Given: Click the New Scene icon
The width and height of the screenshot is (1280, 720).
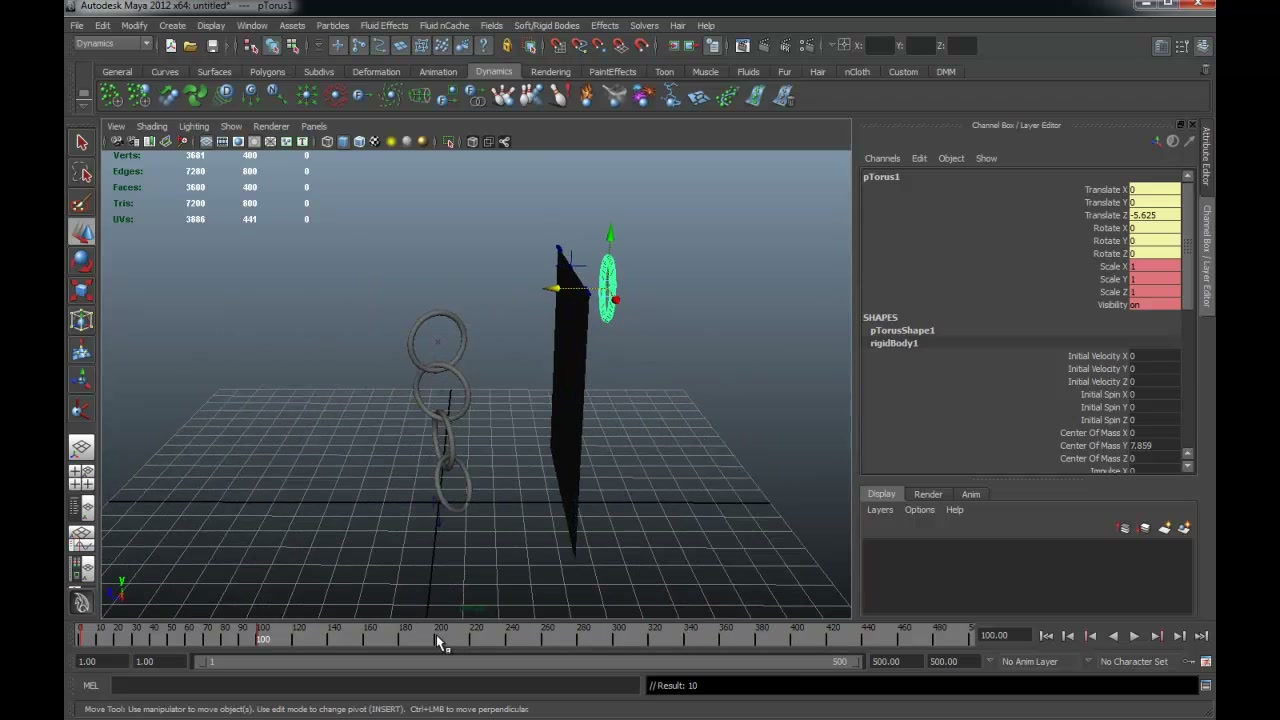Looking at the screenshot, I should pos(171,45).
